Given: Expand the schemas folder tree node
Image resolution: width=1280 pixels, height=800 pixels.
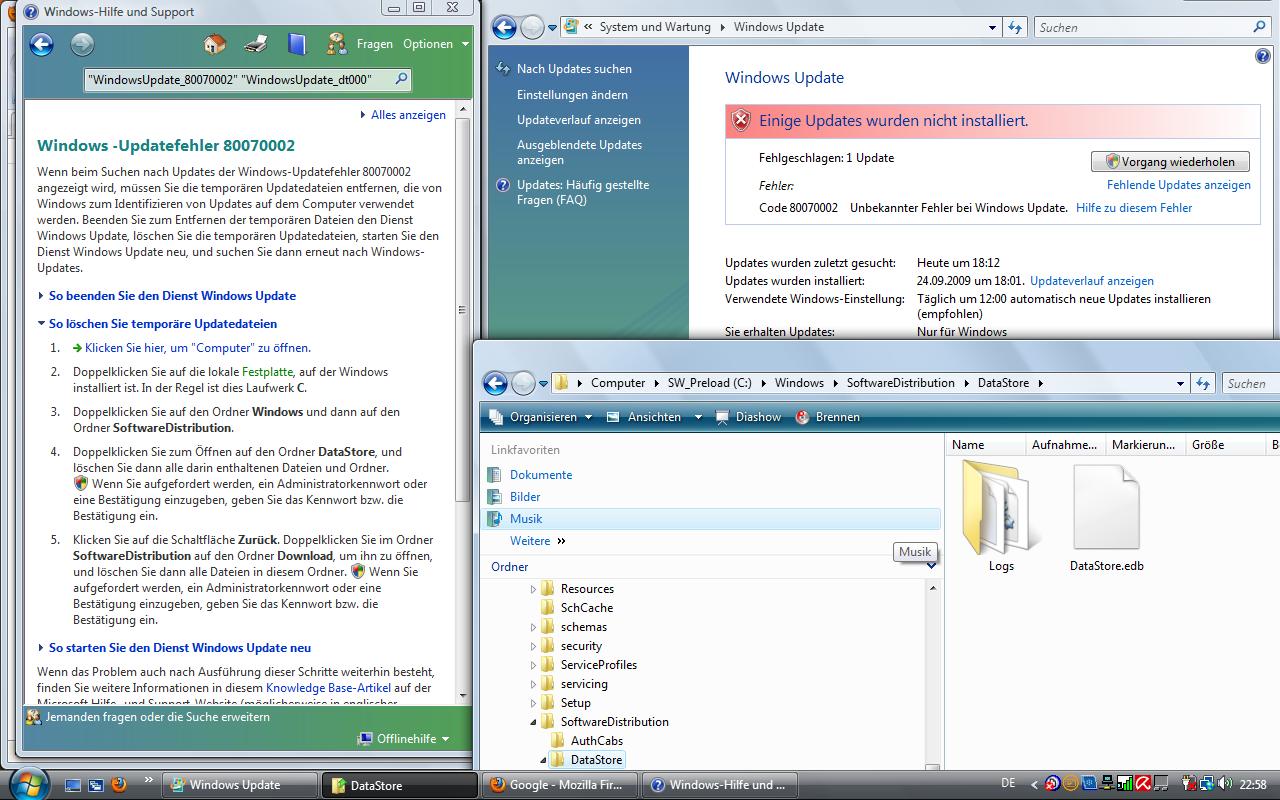Looking at the screenshot, I should coord(533,627).
